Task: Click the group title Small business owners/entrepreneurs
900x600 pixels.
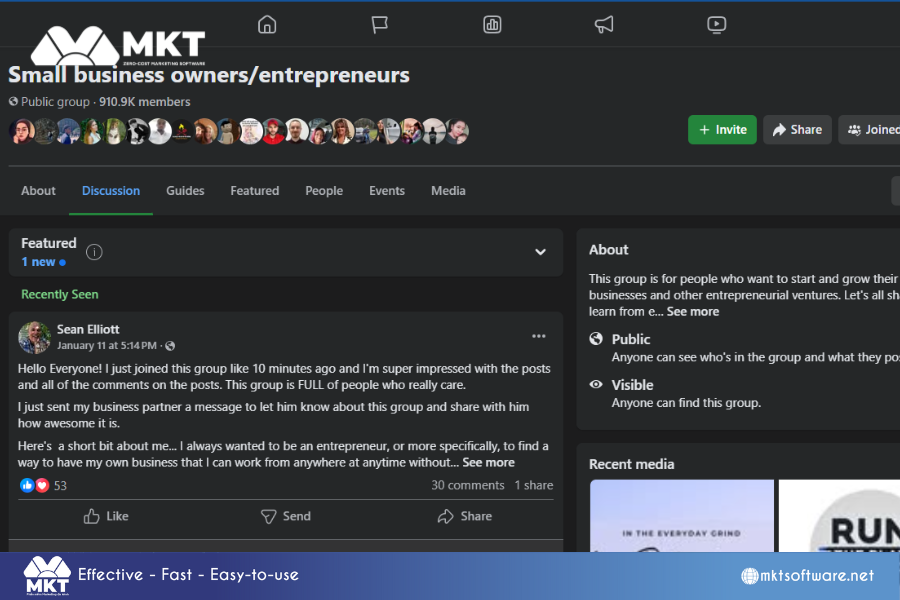Action: point(209,75)
